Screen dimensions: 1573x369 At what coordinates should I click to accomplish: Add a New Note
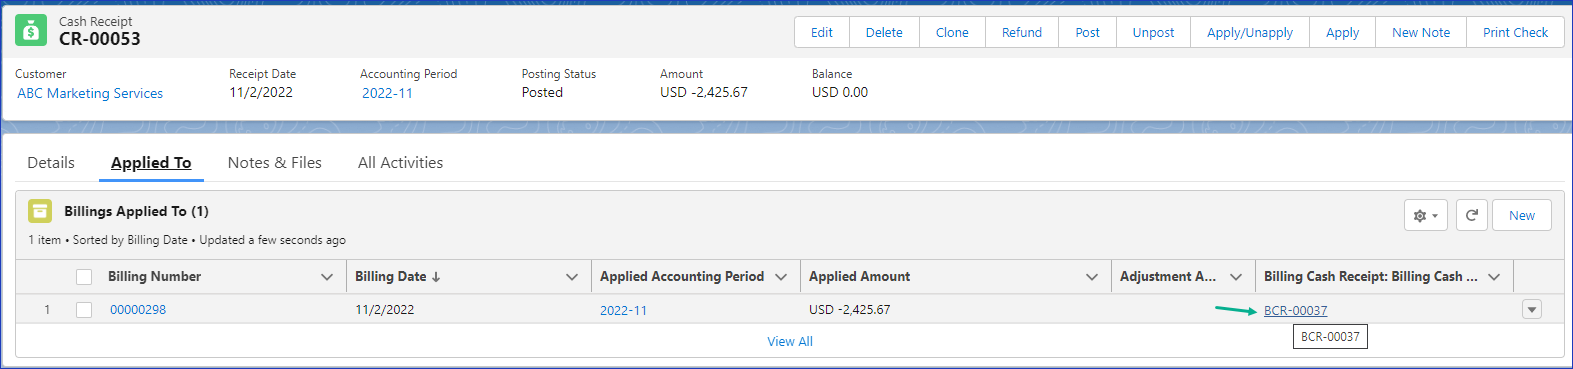pos(1421,32)
